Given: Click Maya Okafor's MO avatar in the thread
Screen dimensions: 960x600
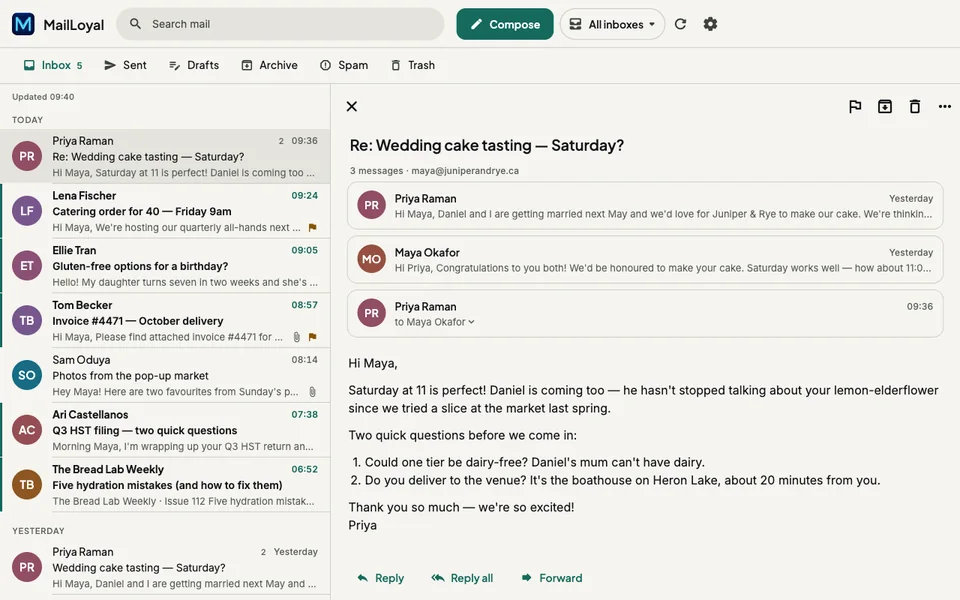Looking at the screenshot, I should click(372, 259).
